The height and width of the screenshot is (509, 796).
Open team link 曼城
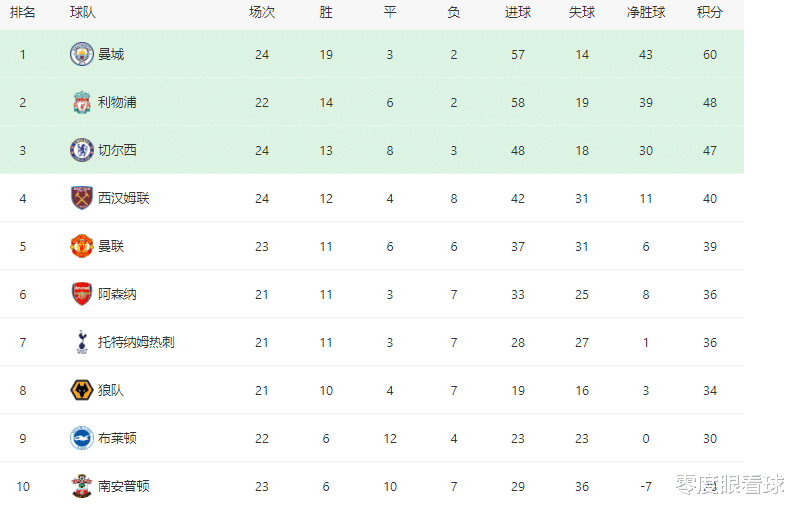tap(111, 54)
